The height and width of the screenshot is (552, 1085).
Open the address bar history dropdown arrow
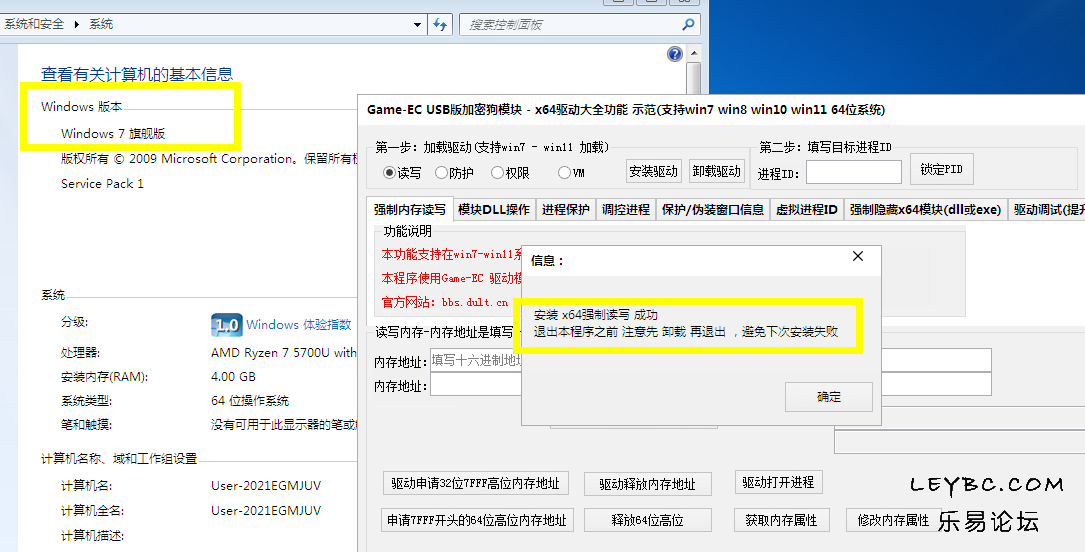point(417,25)
